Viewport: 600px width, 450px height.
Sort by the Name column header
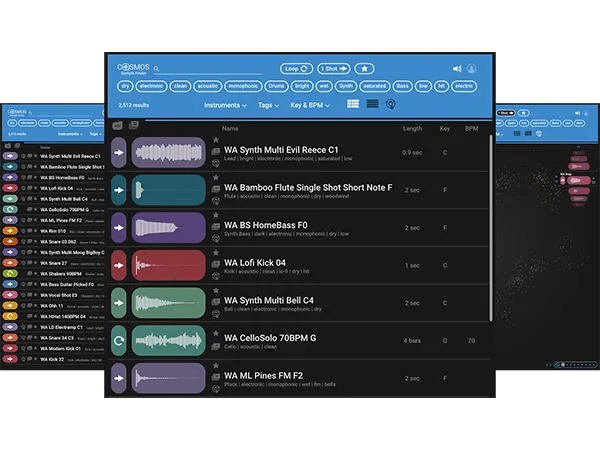[x=230, y=129]
